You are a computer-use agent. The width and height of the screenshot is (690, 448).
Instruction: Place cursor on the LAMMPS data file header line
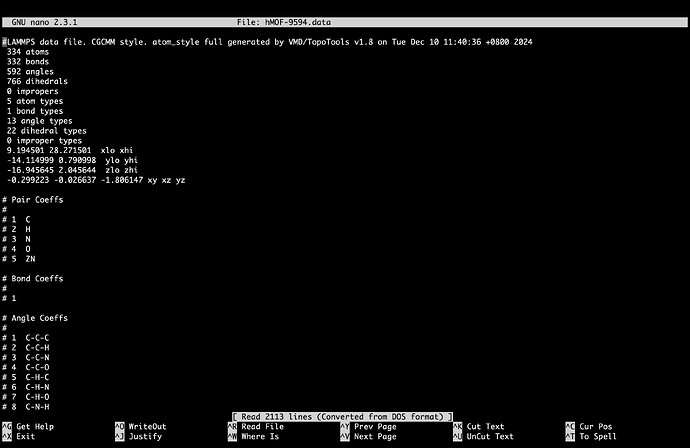point(267,42)
